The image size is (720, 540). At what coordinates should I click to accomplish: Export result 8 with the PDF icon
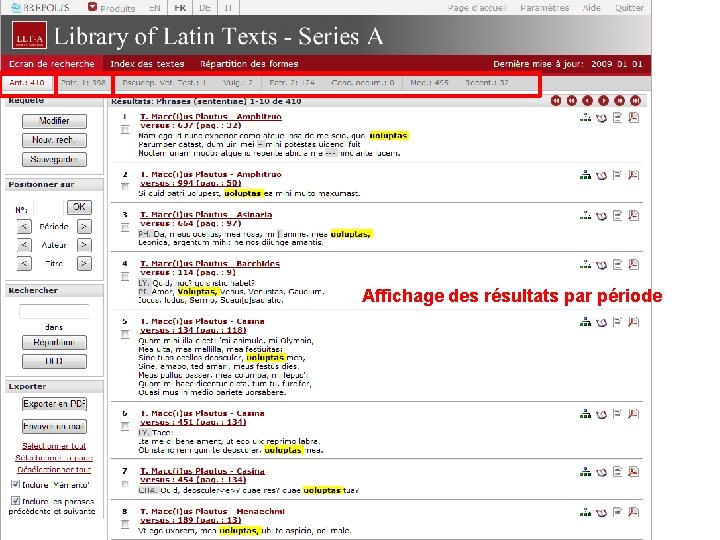pyautogui.click(x=634, y=512)
